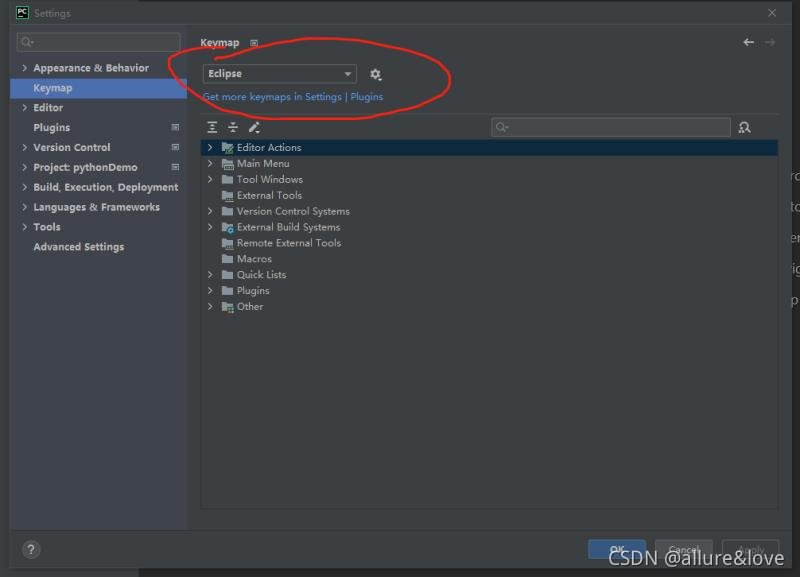Click the help question mark button

tap(31, 549)
